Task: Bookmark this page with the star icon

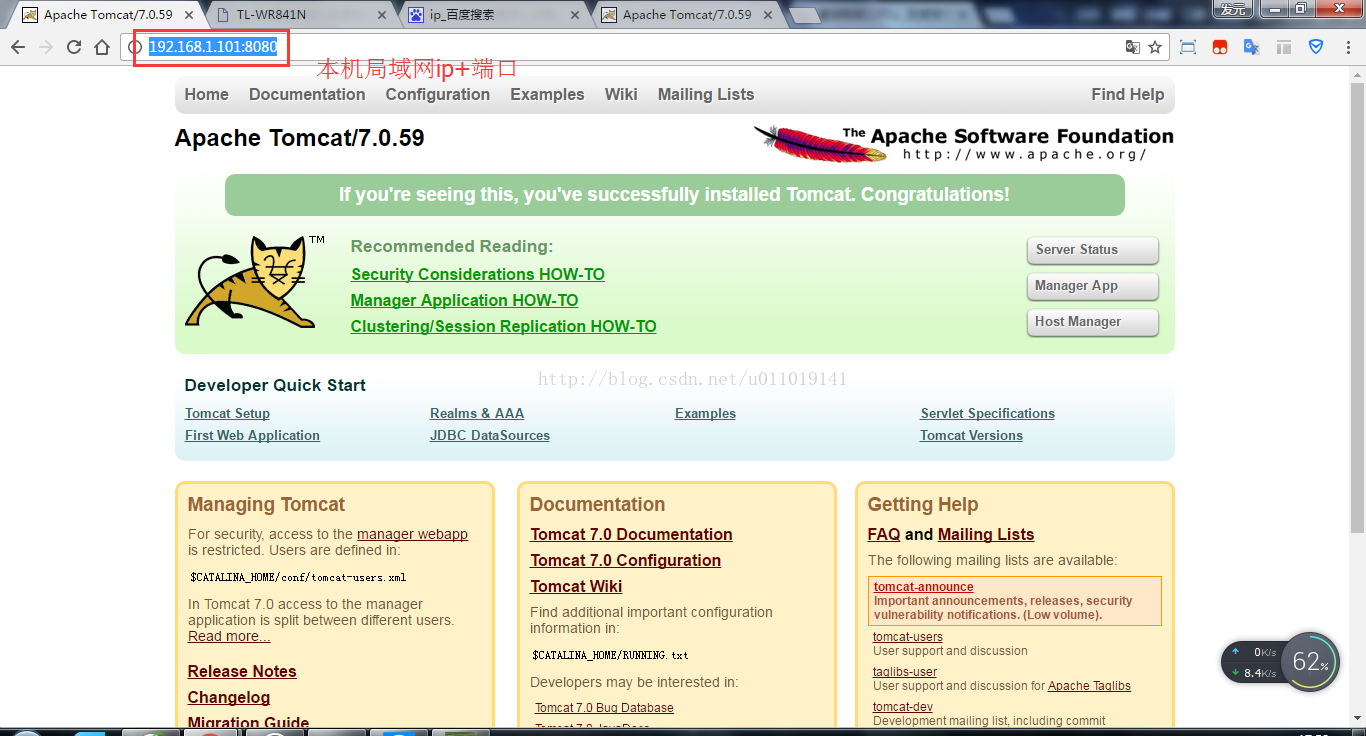Action: point(1155,47)
